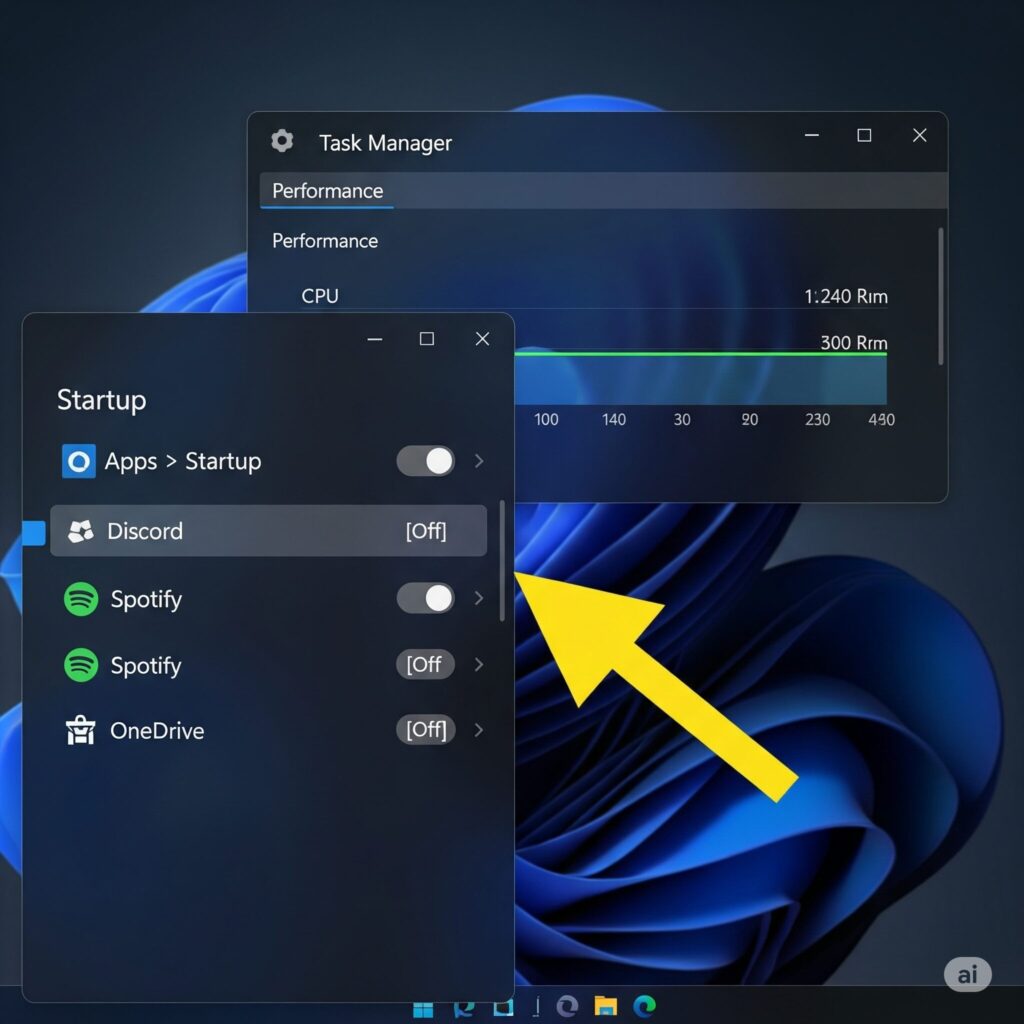Viewport: 1024px width, 1024px height.
Task: Switch to the underlined Performance tab
Action: 327,191
